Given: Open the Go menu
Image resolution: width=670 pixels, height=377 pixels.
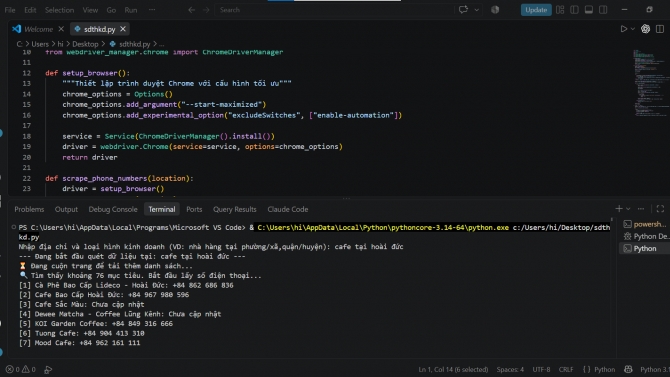Looking at the screenshot, I should click(111, 10).
